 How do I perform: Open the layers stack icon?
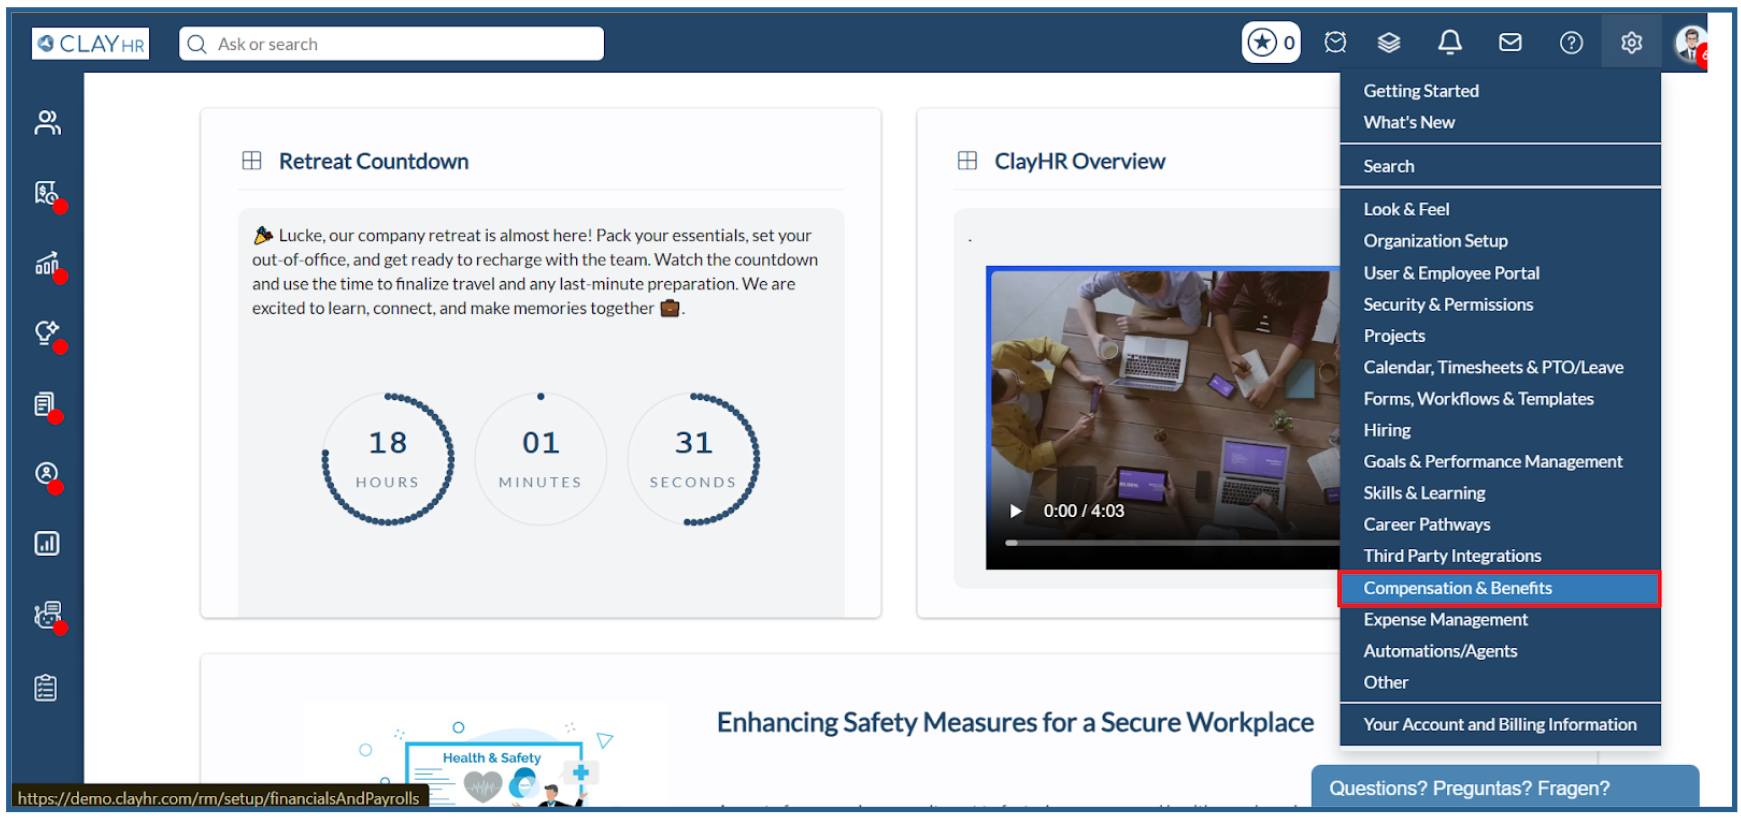1389,43
